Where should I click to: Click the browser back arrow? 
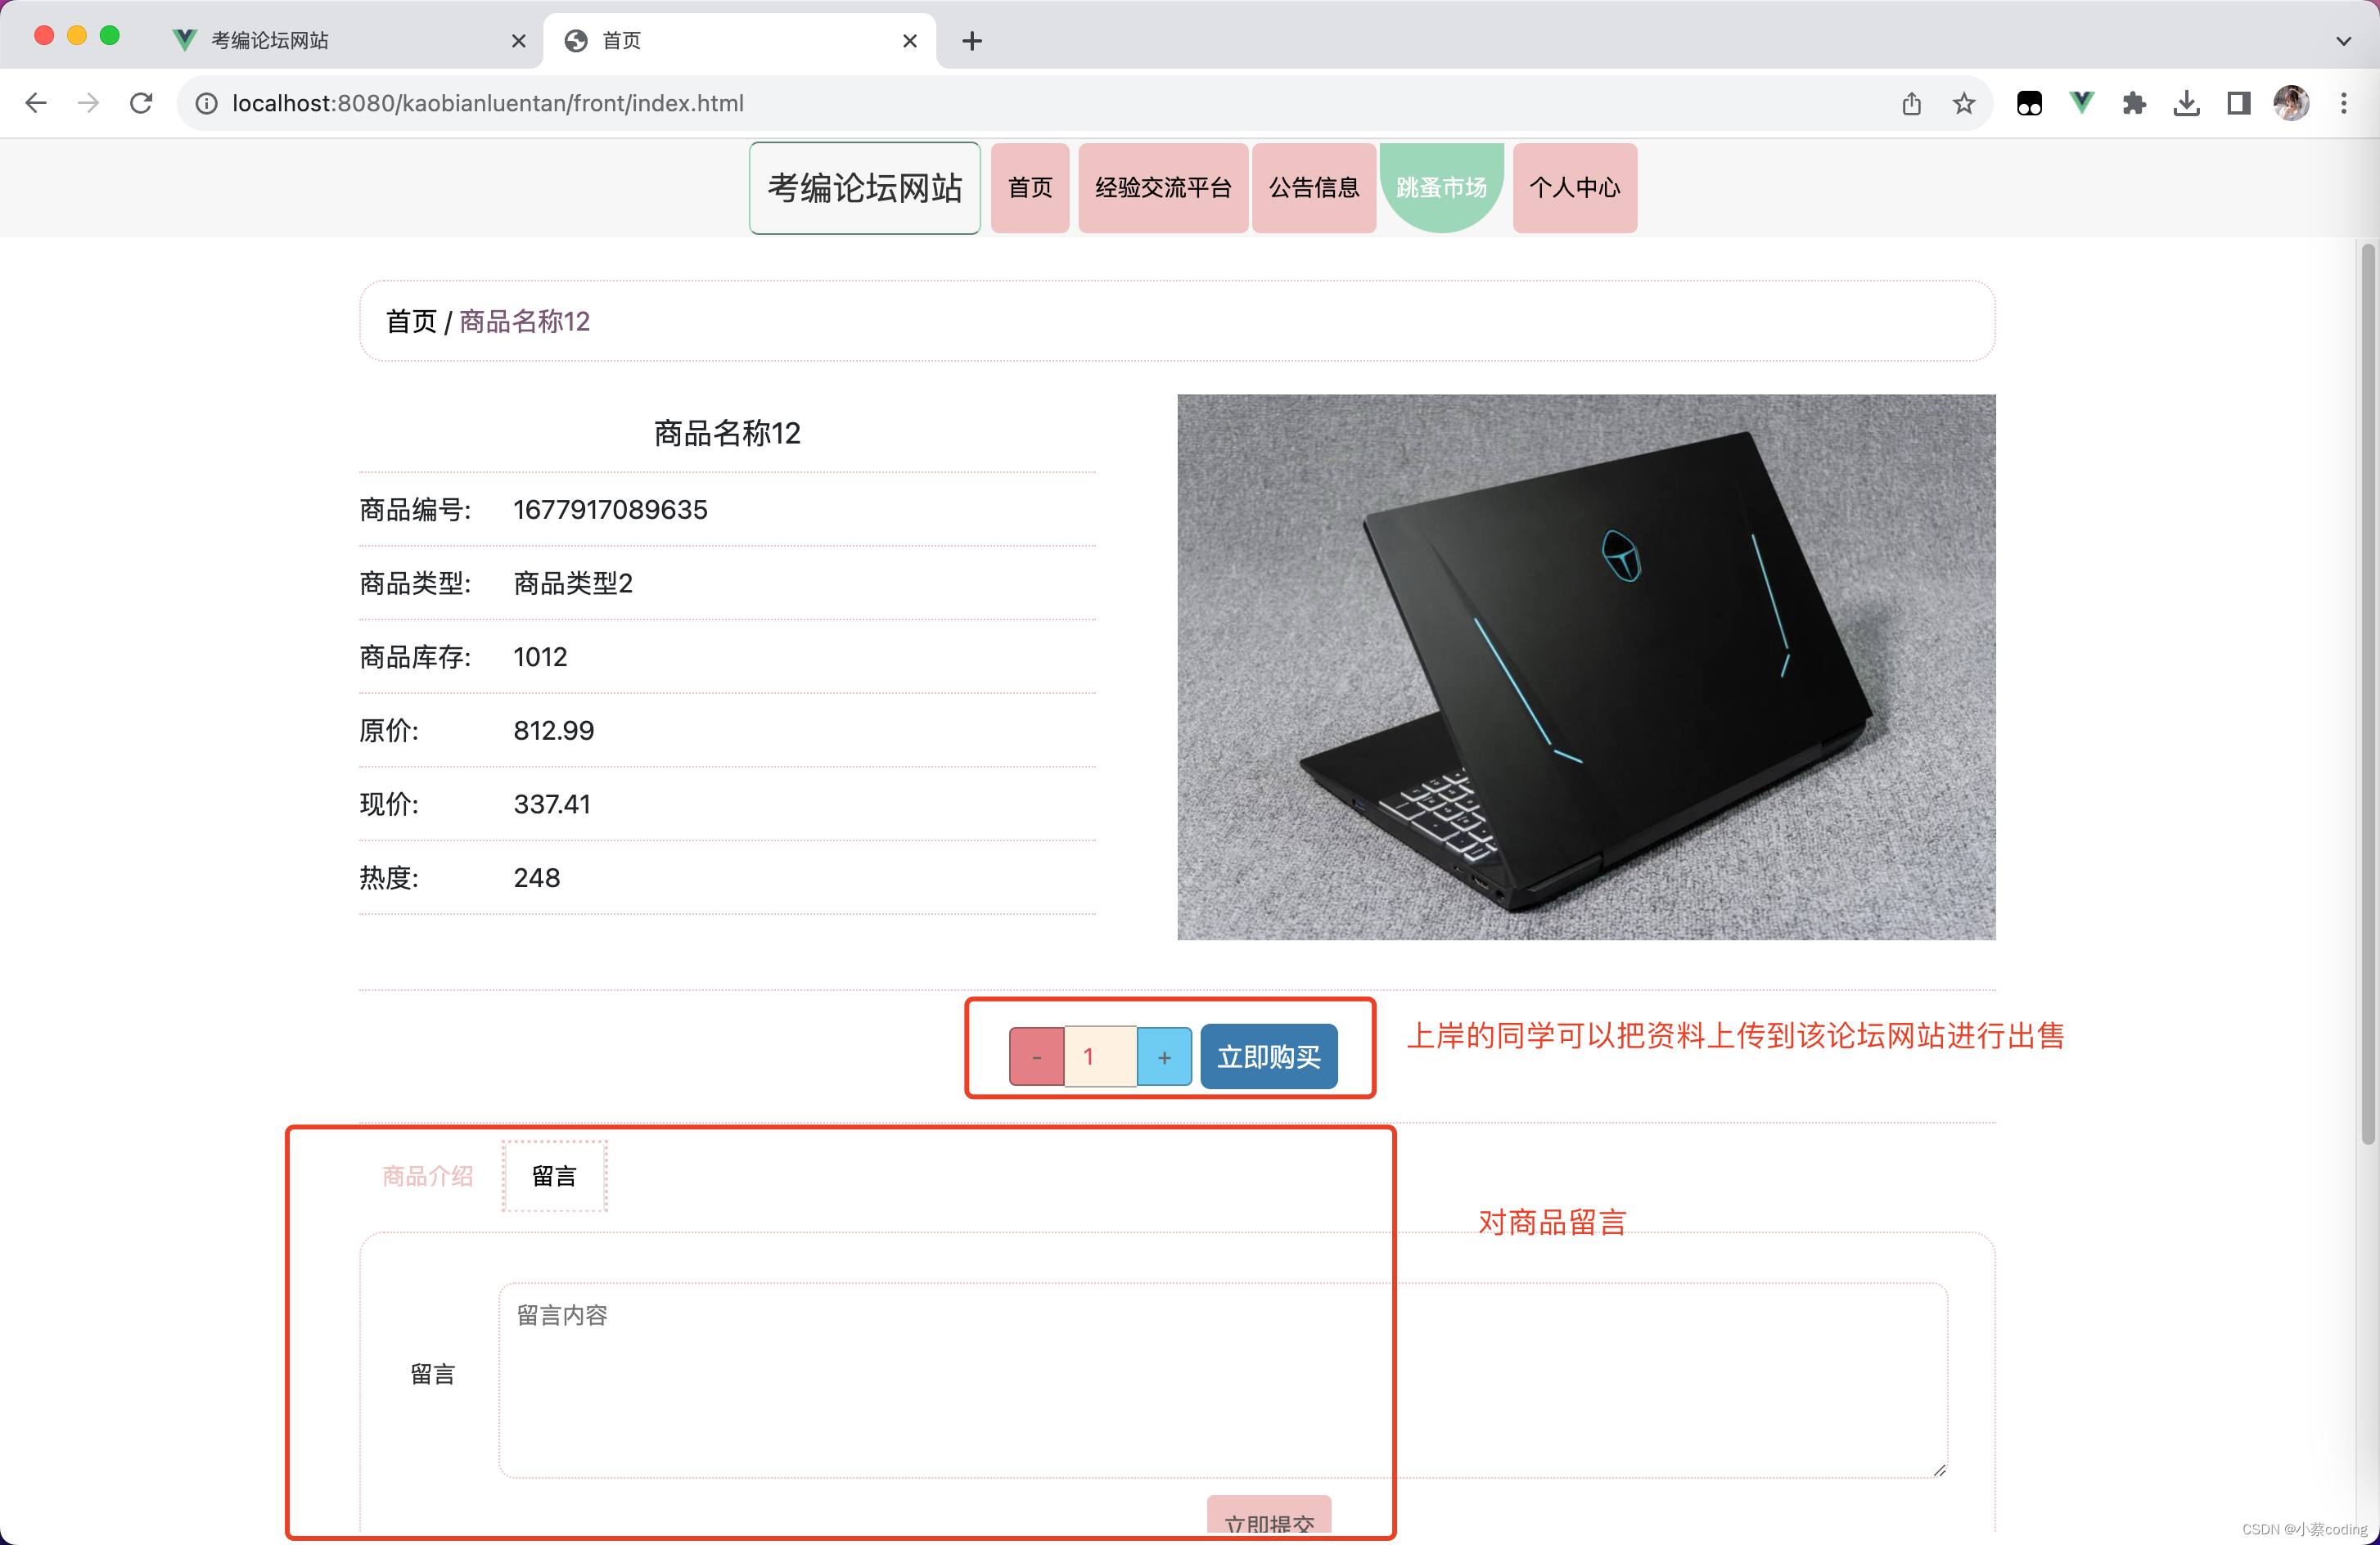[x=36, y=103]
